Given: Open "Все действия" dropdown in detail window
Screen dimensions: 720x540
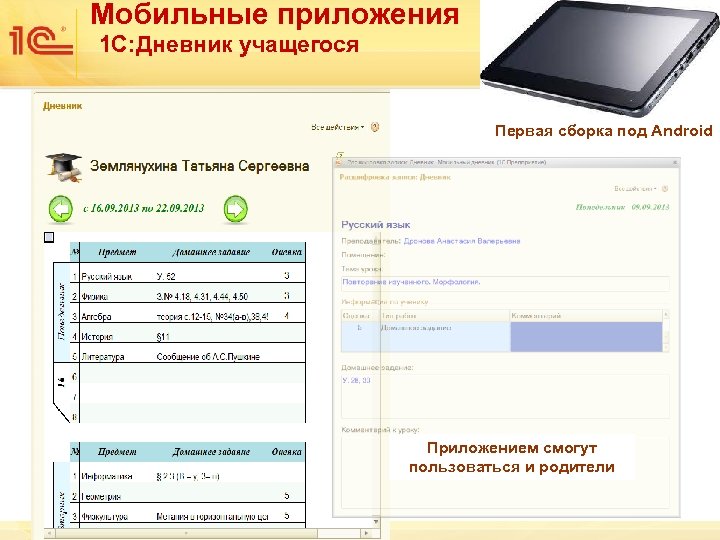Looking at the screenshot, I should point(635,189).
